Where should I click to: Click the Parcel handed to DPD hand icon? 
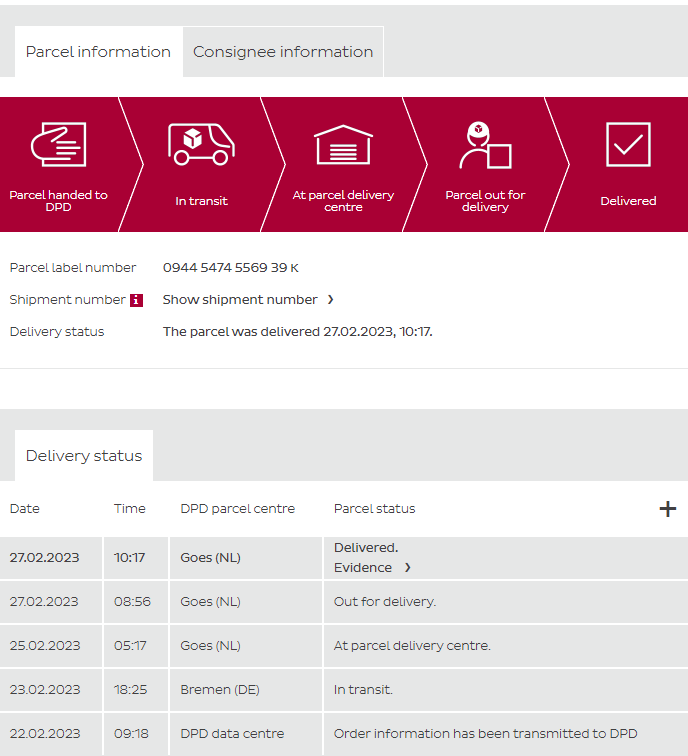tap(58, 146)
